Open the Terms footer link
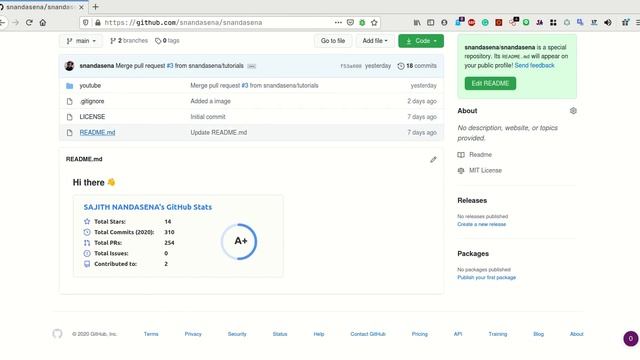 (151, 334)
